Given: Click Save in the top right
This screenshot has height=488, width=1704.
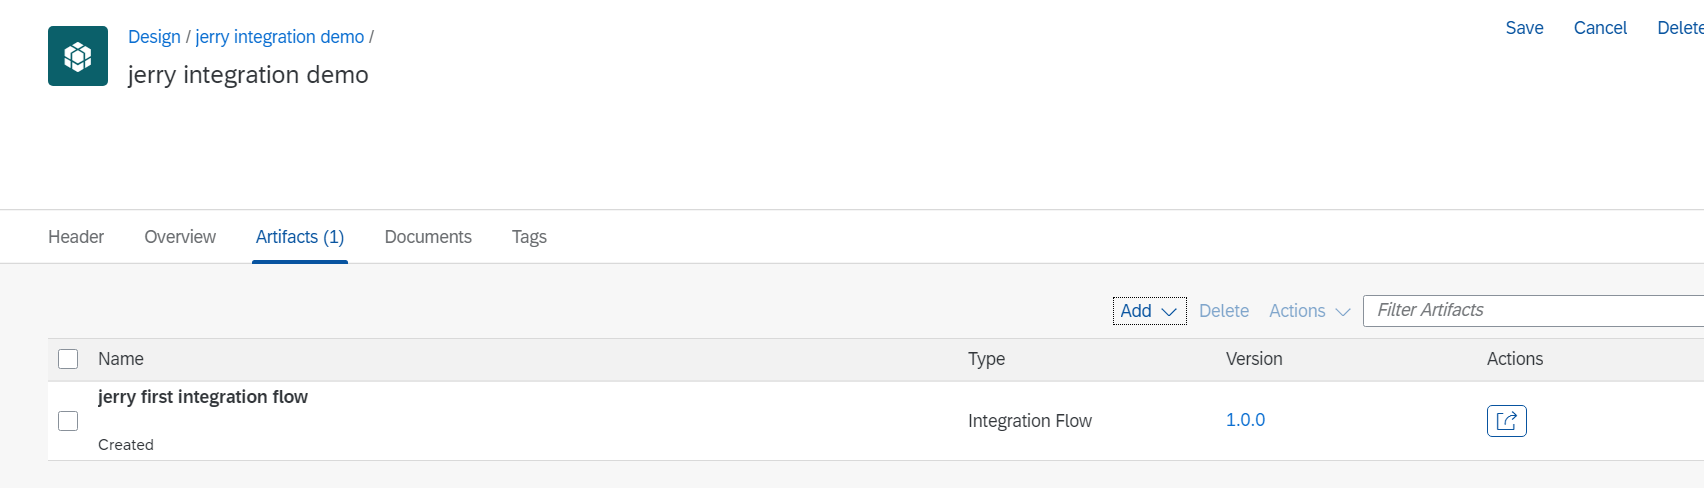Looking at the screenshot, I should coord(1524,28).
